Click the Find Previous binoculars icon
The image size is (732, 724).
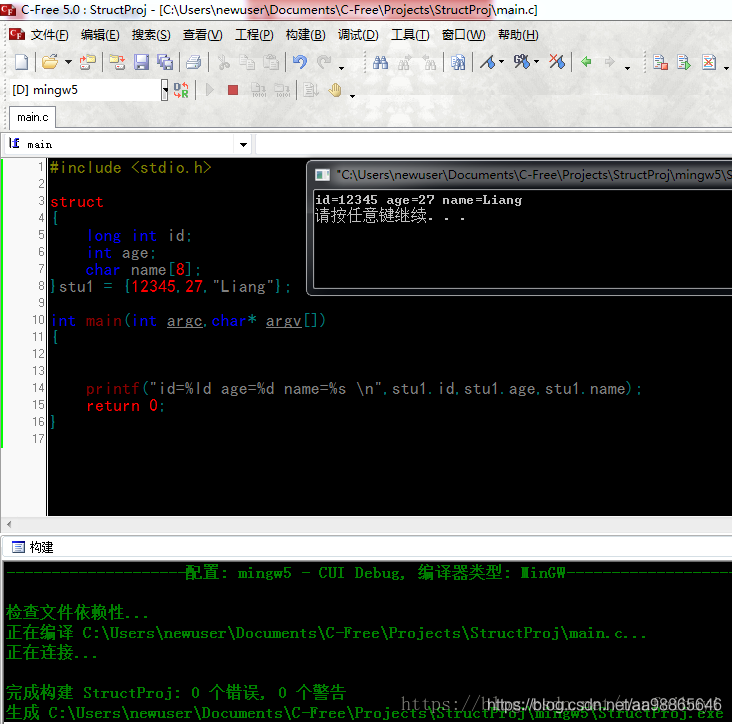point(429,62)
